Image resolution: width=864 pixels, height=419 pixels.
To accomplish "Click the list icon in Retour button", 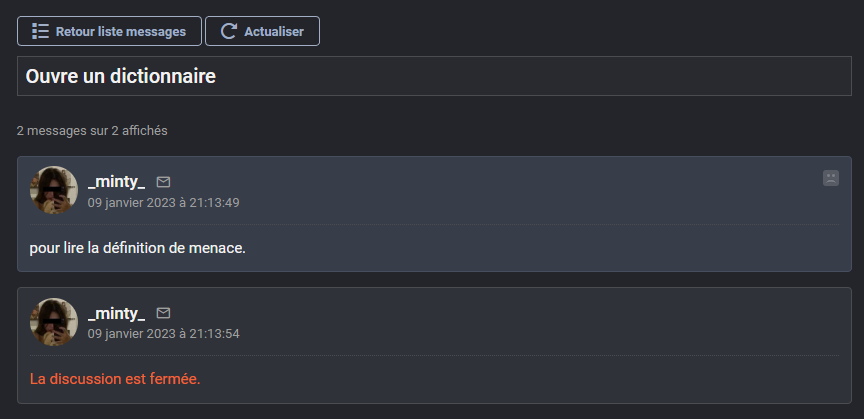I will [x=40, y=31].
